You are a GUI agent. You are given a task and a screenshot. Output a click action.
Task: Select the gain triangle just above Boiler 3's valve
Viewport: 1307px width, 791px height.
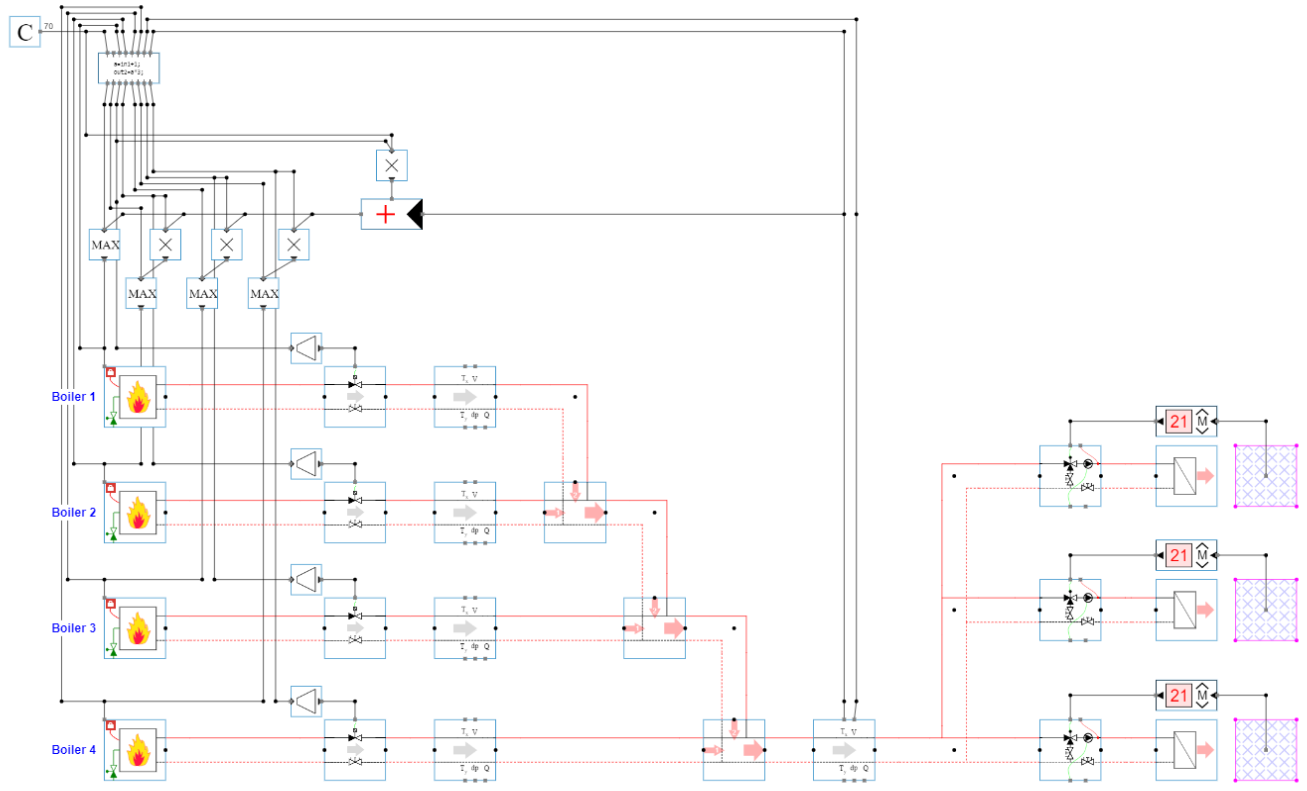[x=306, y=579]
